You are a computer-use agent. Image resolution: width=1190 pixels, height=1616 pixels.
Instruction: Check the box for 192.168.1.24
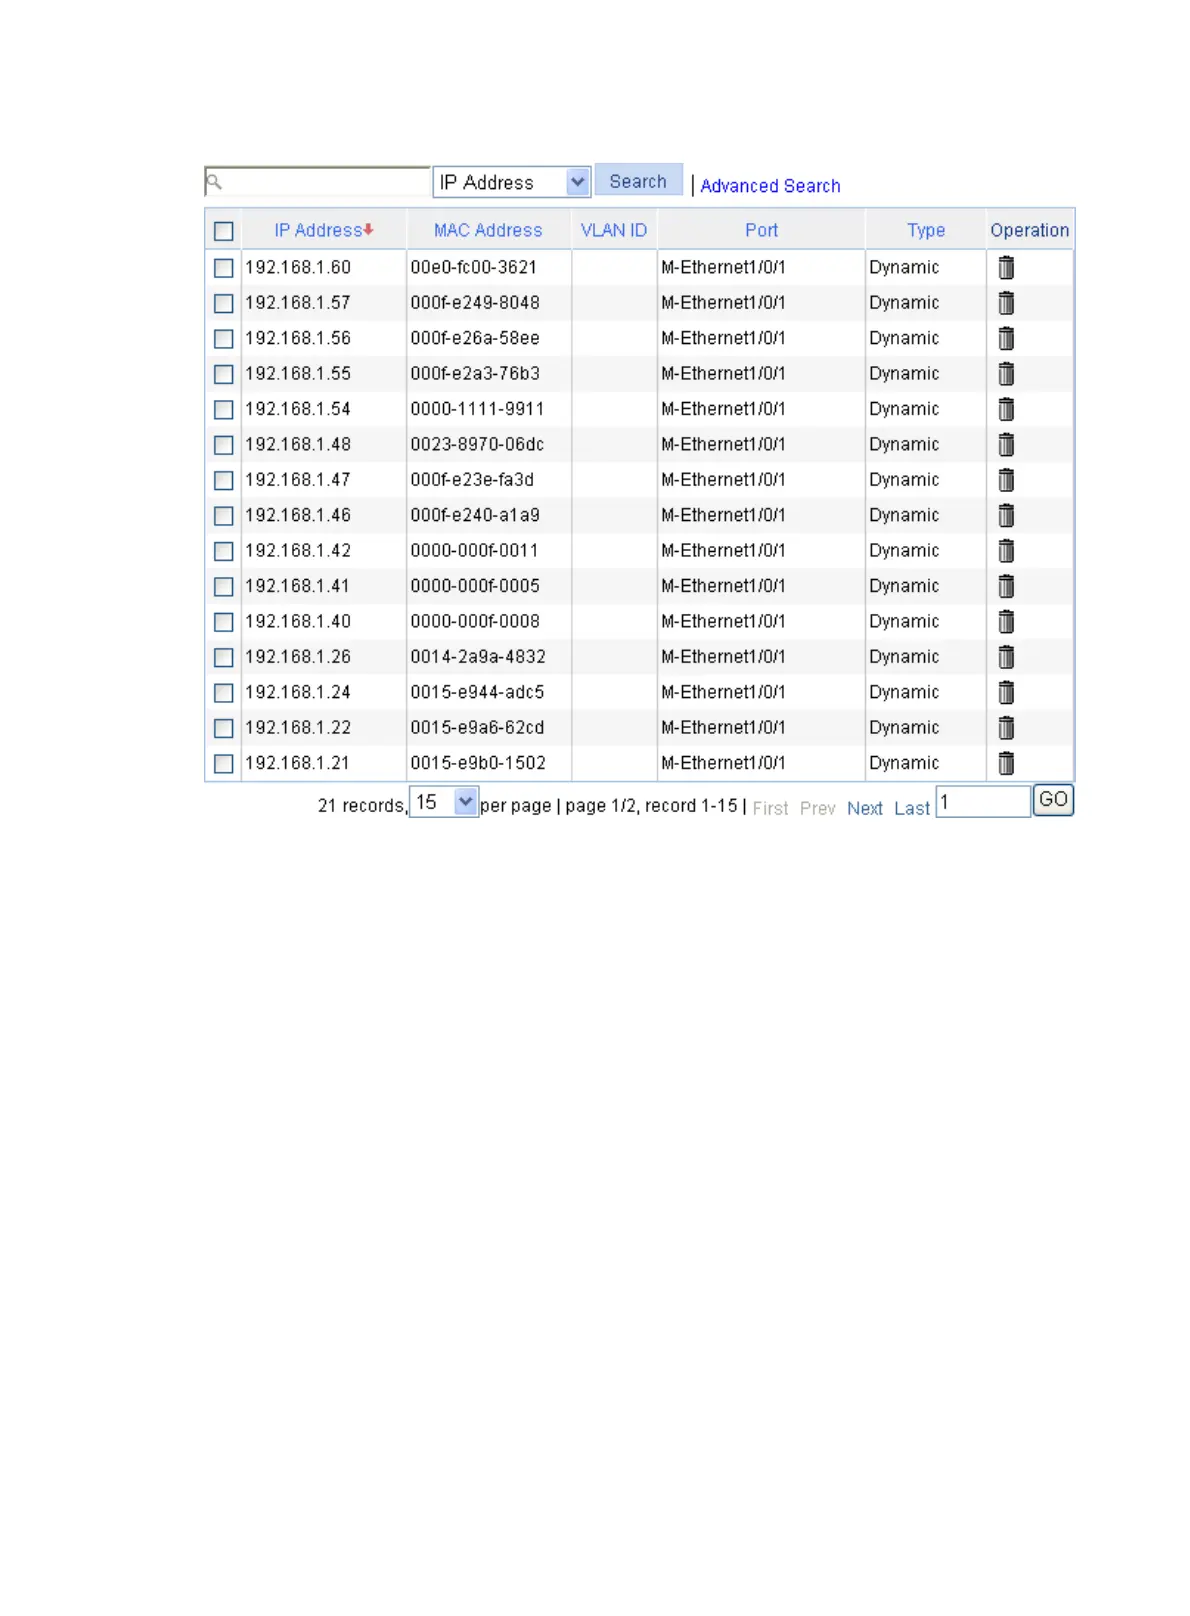click(x=224, y=693)
